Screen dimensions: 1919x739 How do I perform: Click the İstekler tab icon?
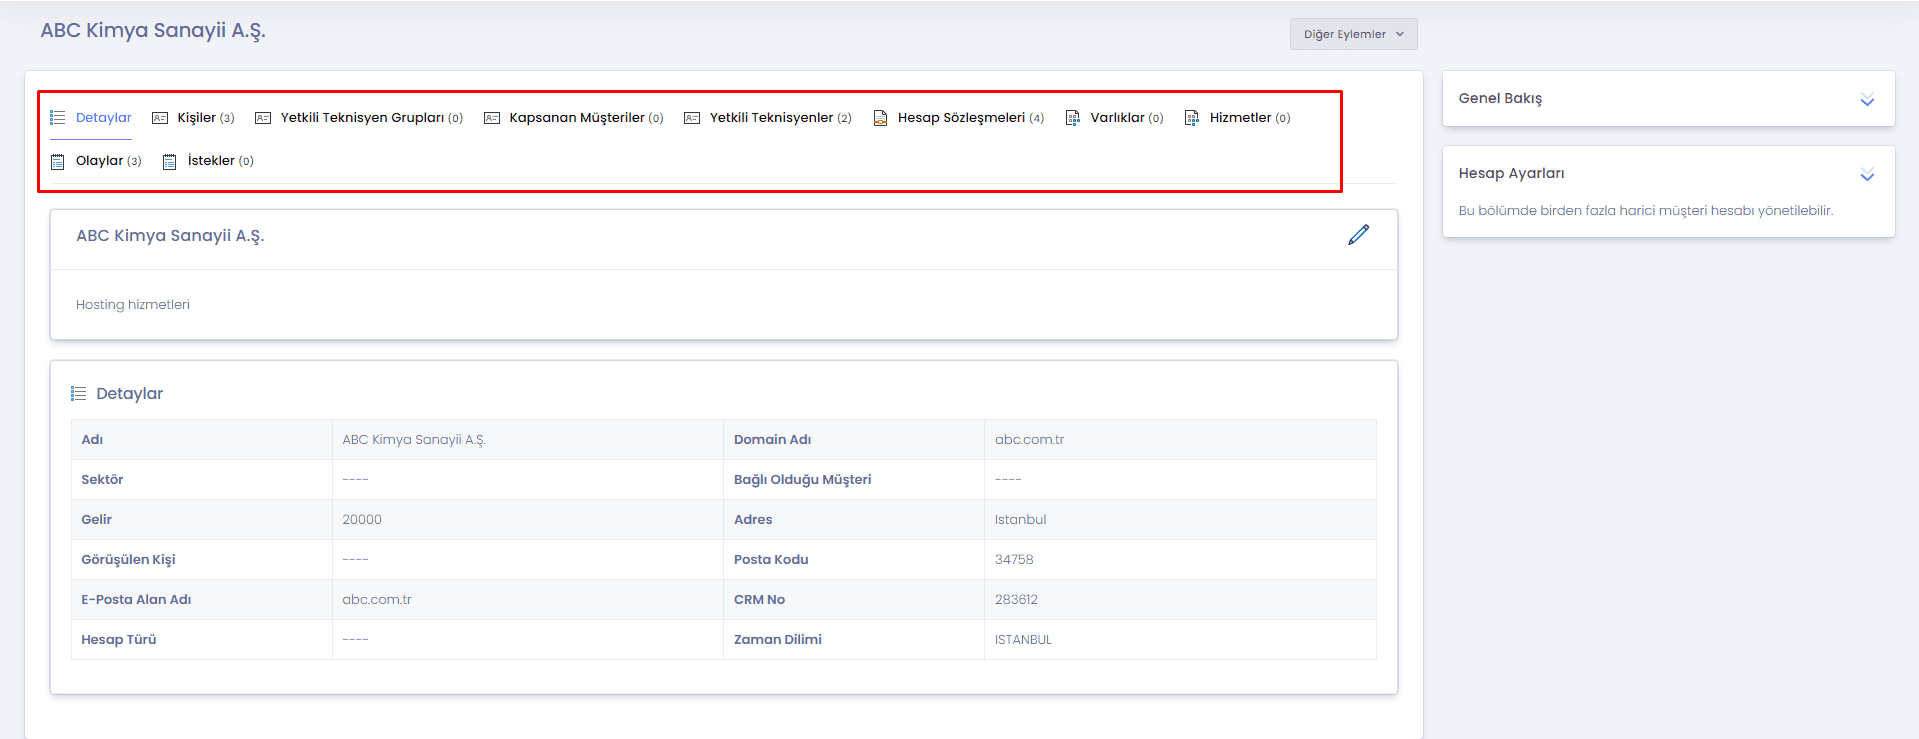170,161
